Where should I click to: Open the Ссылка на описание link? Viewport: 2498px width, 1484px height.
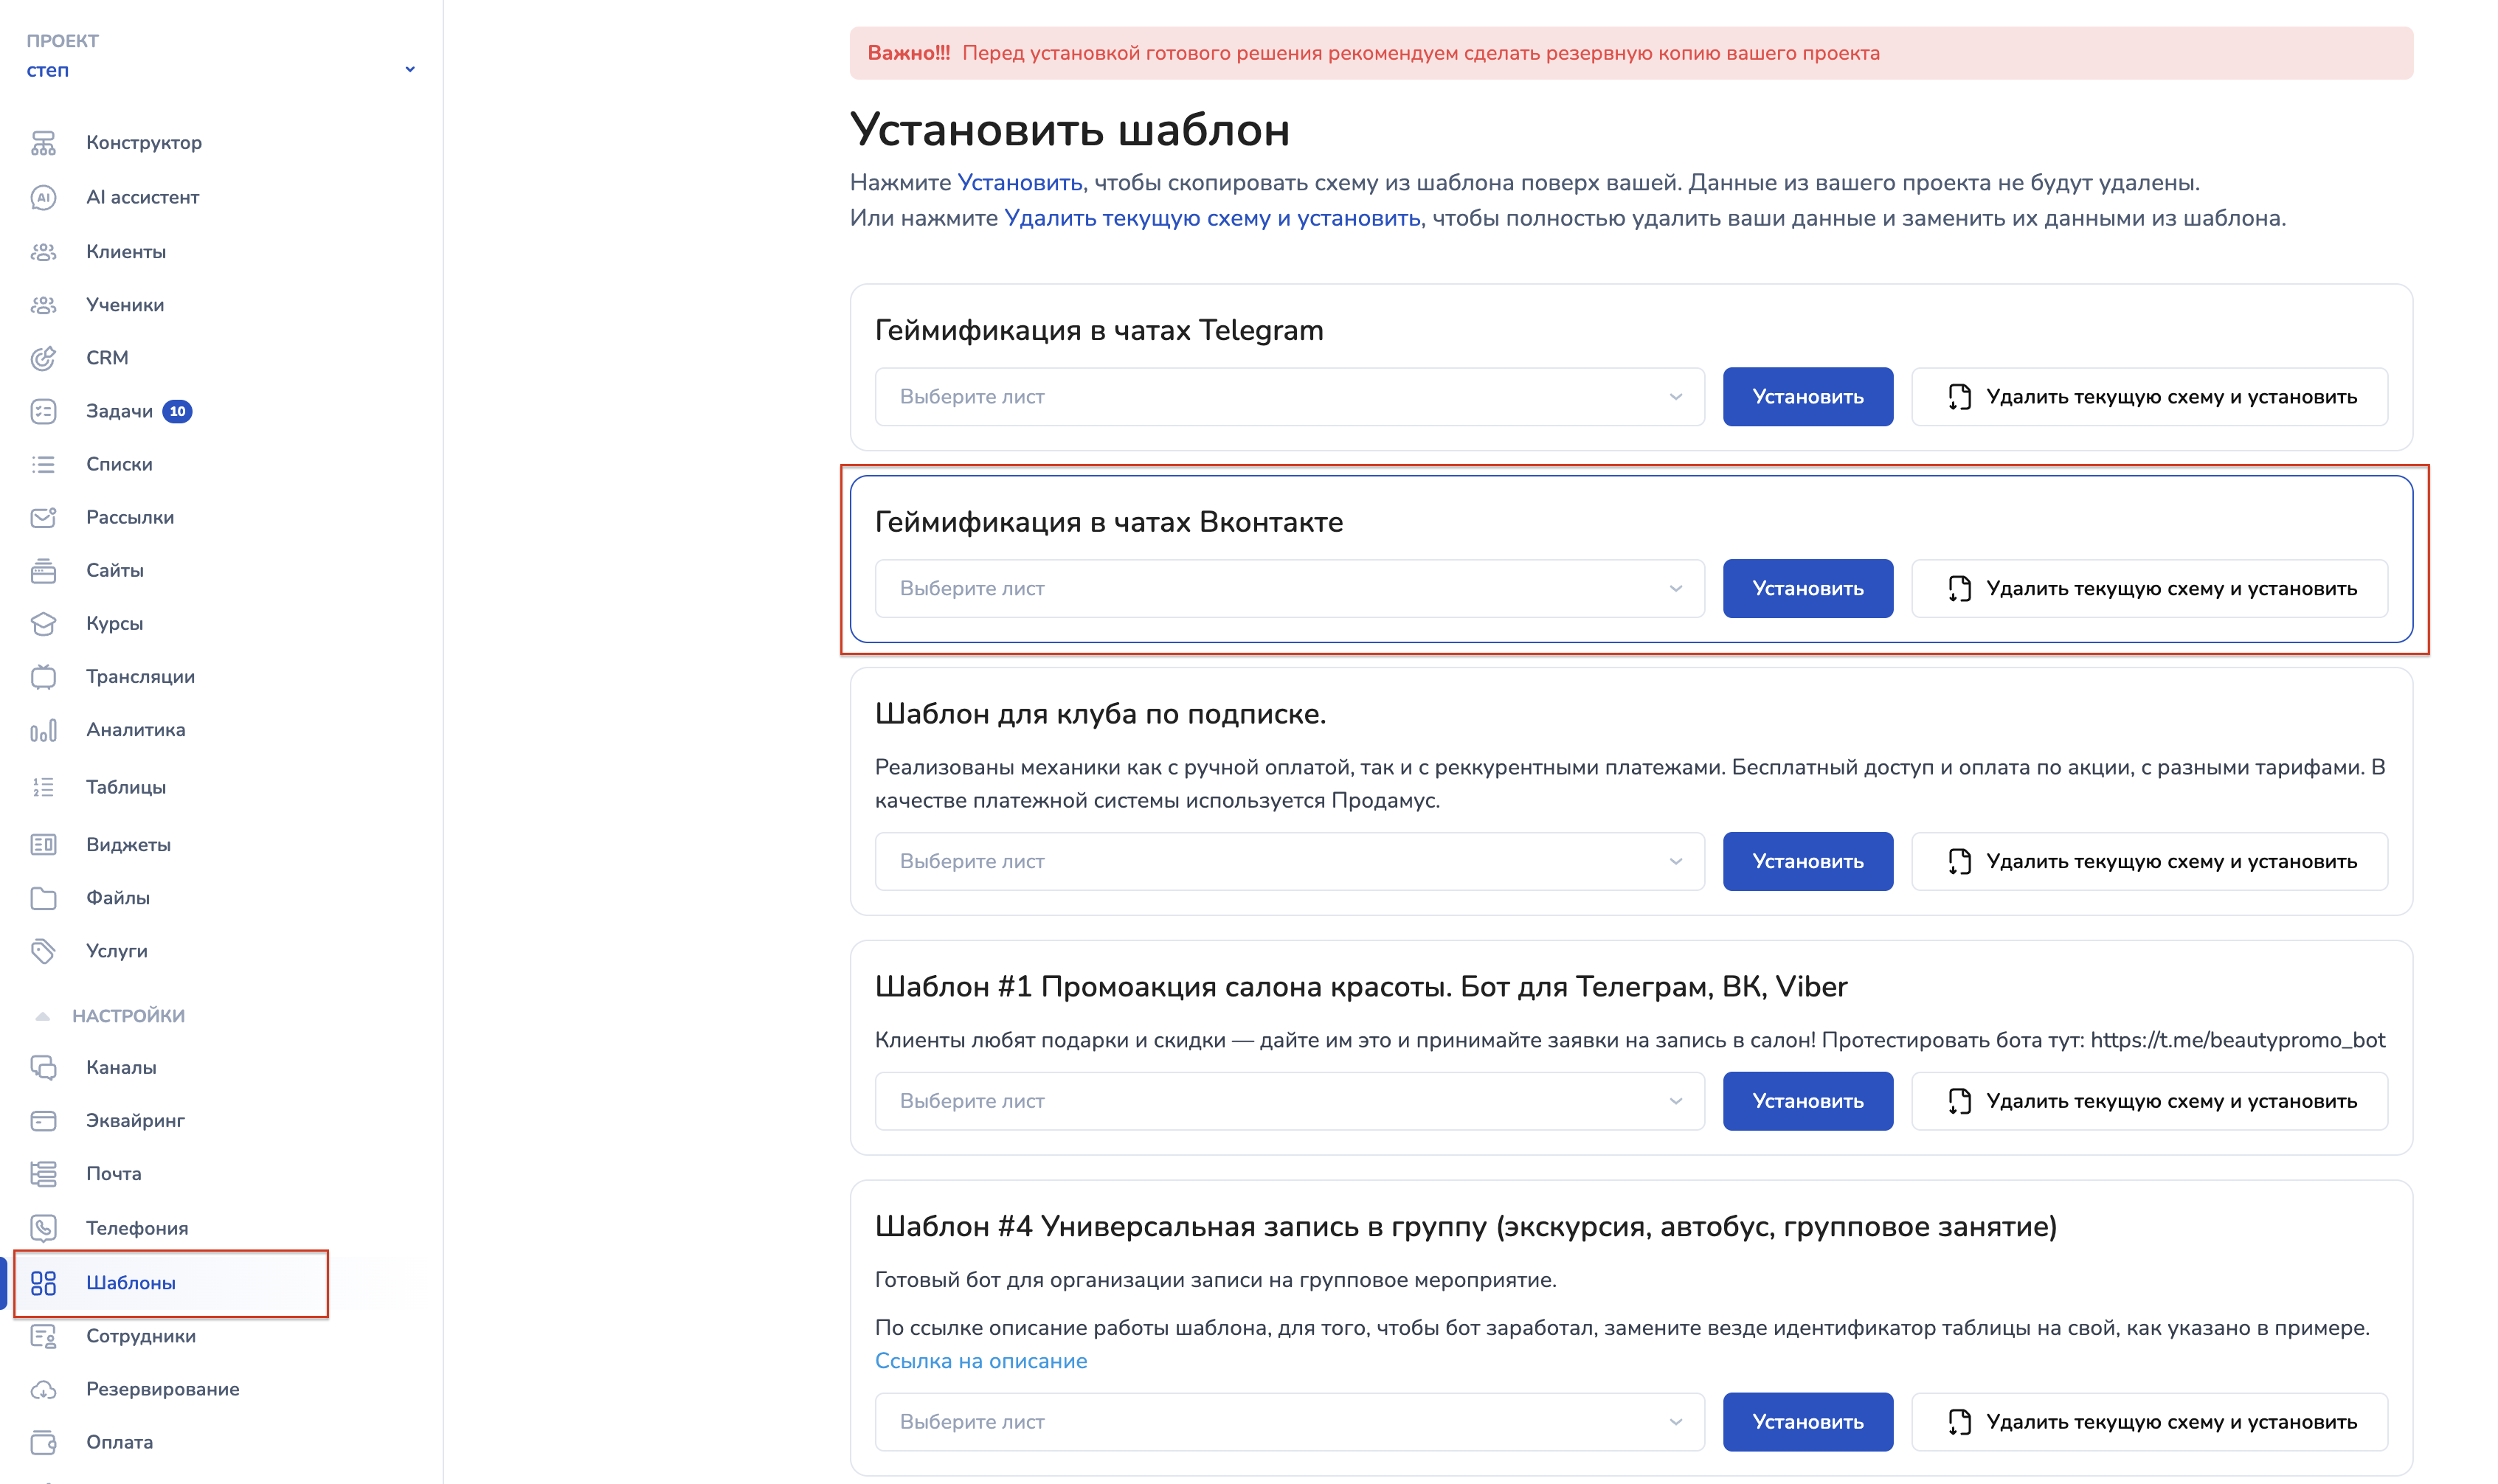(x=980, y=1361)
